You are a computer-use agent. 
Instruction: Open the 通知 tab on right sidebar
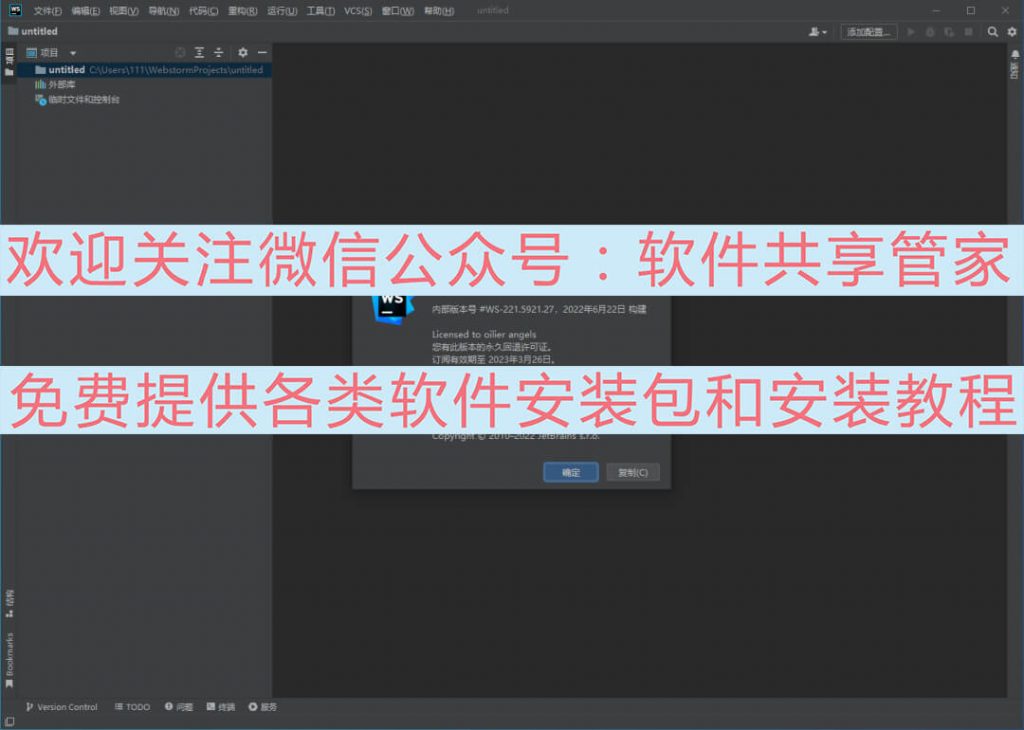pyautogui.click(x=1014, y=64)
